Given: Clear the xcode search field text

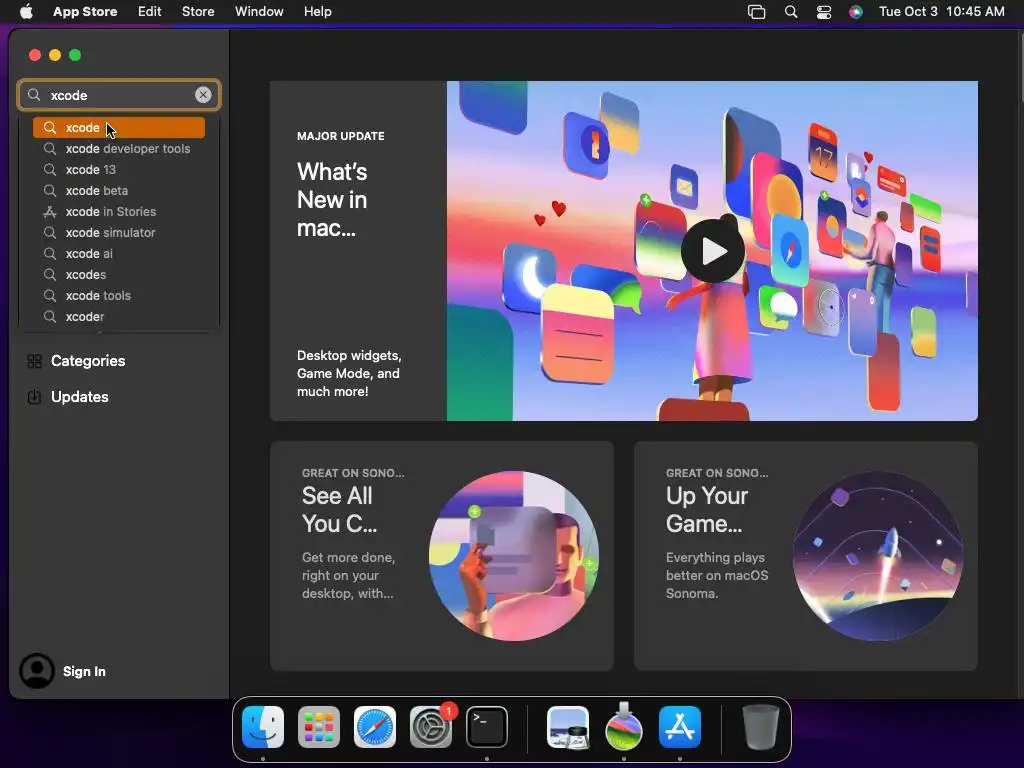Looking at the screenshot, I should click(203, 95).
